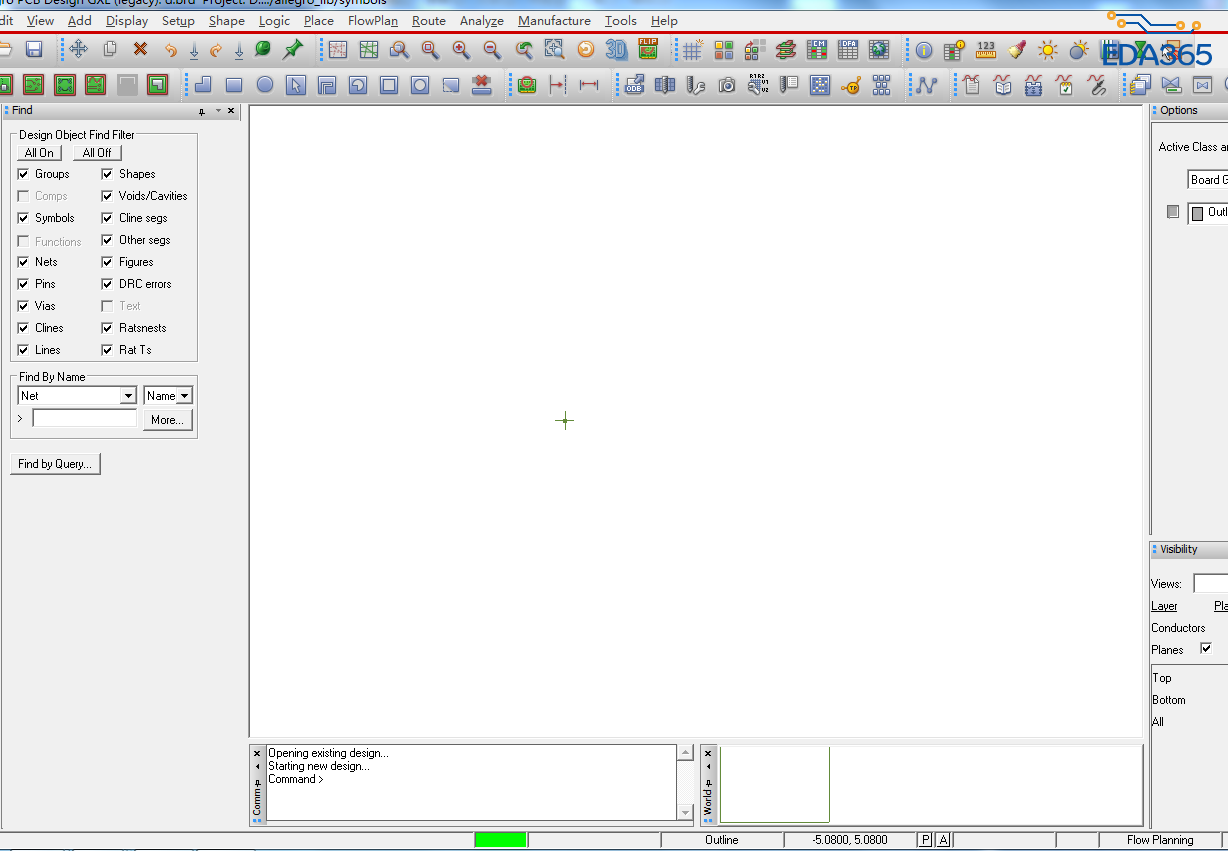Open the 3D viewer icon
The width and height of the screenshot is (1228, 851).
pos(617,49)
